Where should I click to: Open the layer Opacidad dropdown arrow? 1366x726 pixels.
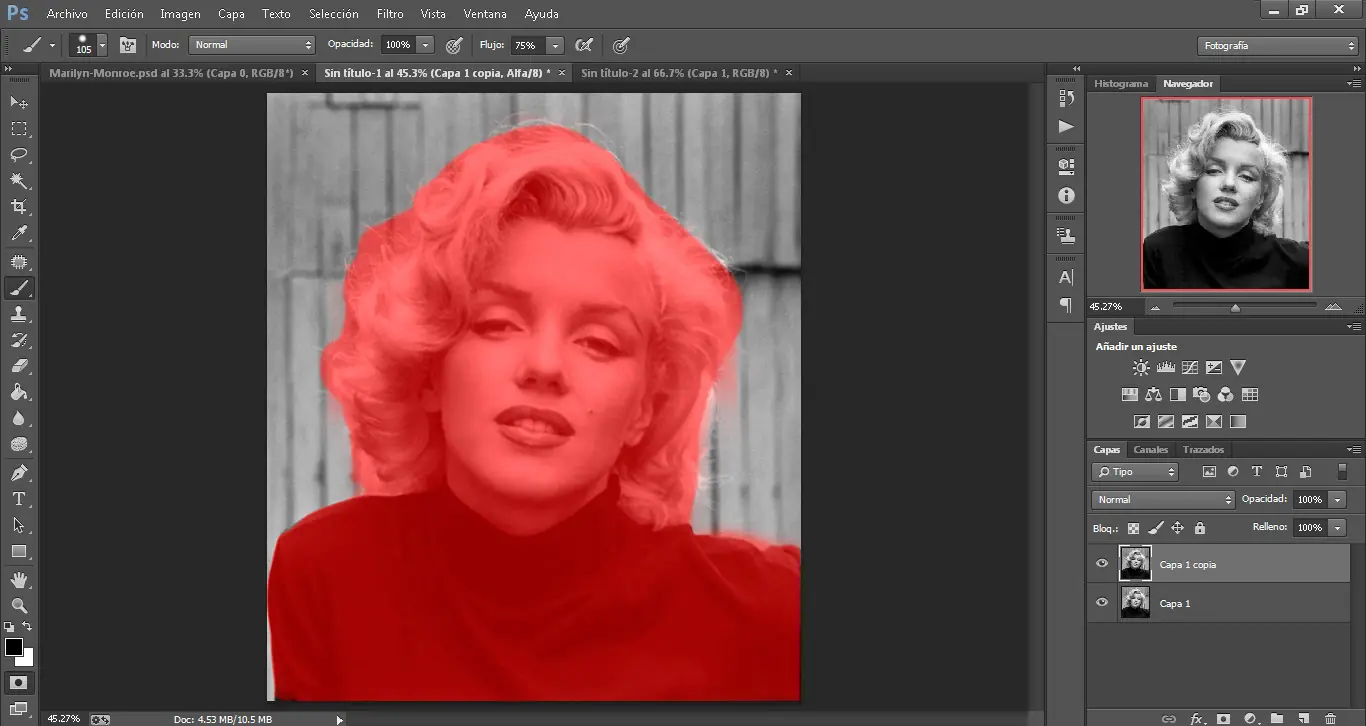click(1338, 499)
